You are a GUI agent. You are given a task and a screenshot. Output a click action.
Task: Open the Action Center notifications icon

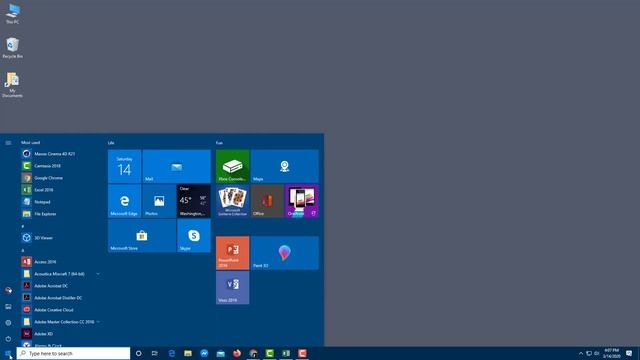tap(629, 353)
